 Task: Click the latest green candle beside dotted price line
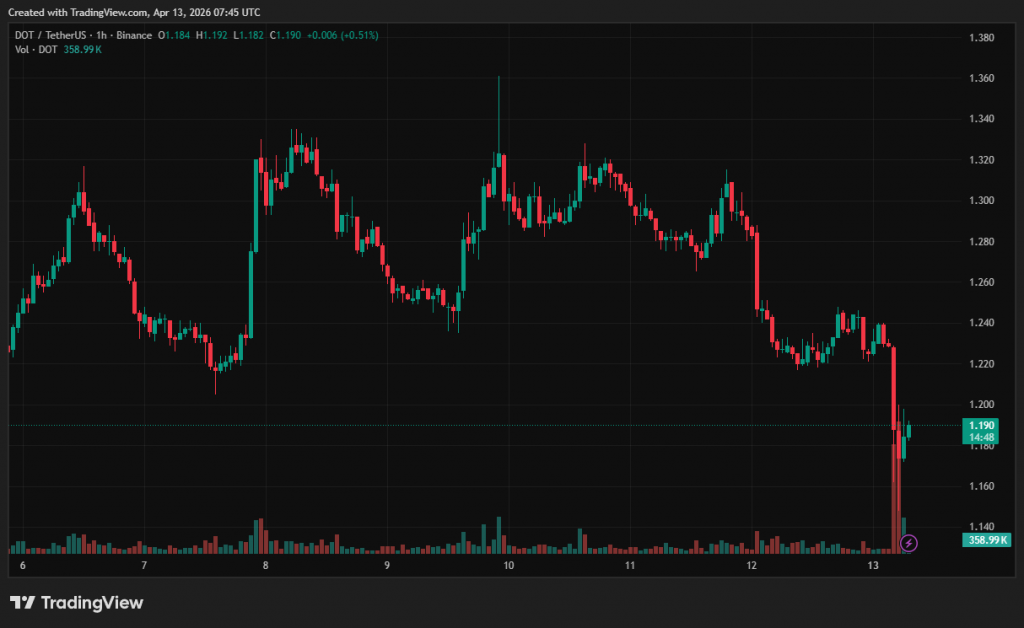click(x=909, y=430)
